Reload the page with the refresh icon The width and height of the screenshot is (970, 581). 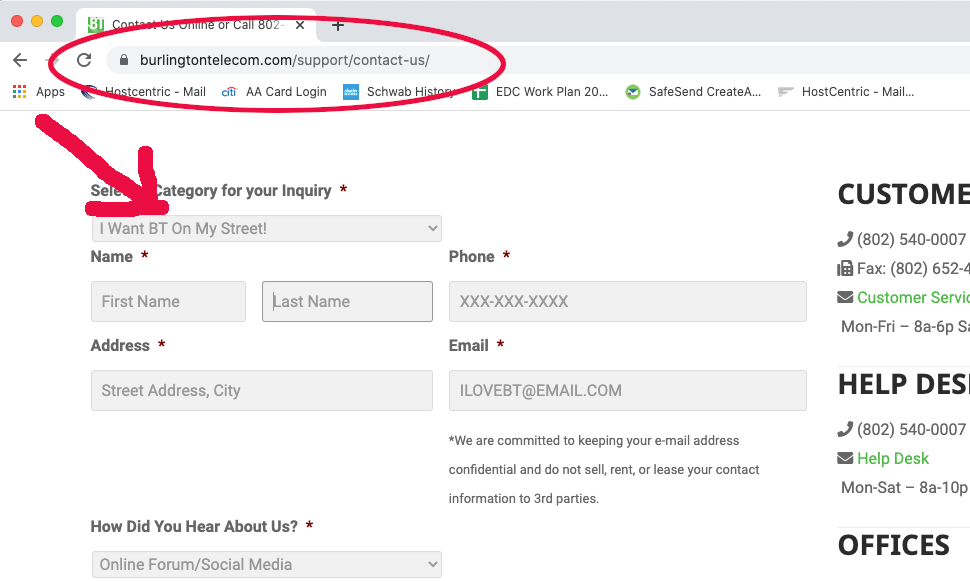(84, 60)
